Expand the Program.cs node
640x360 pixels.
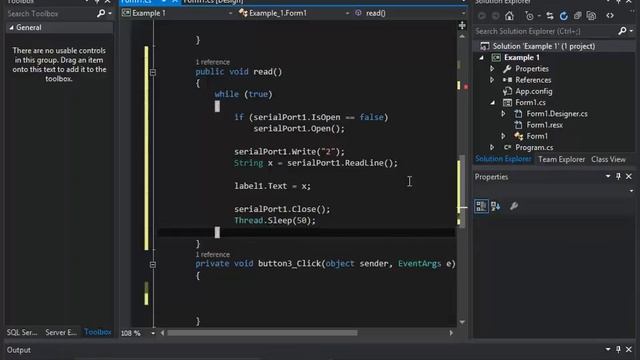pyautogui.click(x=492, y=147)
